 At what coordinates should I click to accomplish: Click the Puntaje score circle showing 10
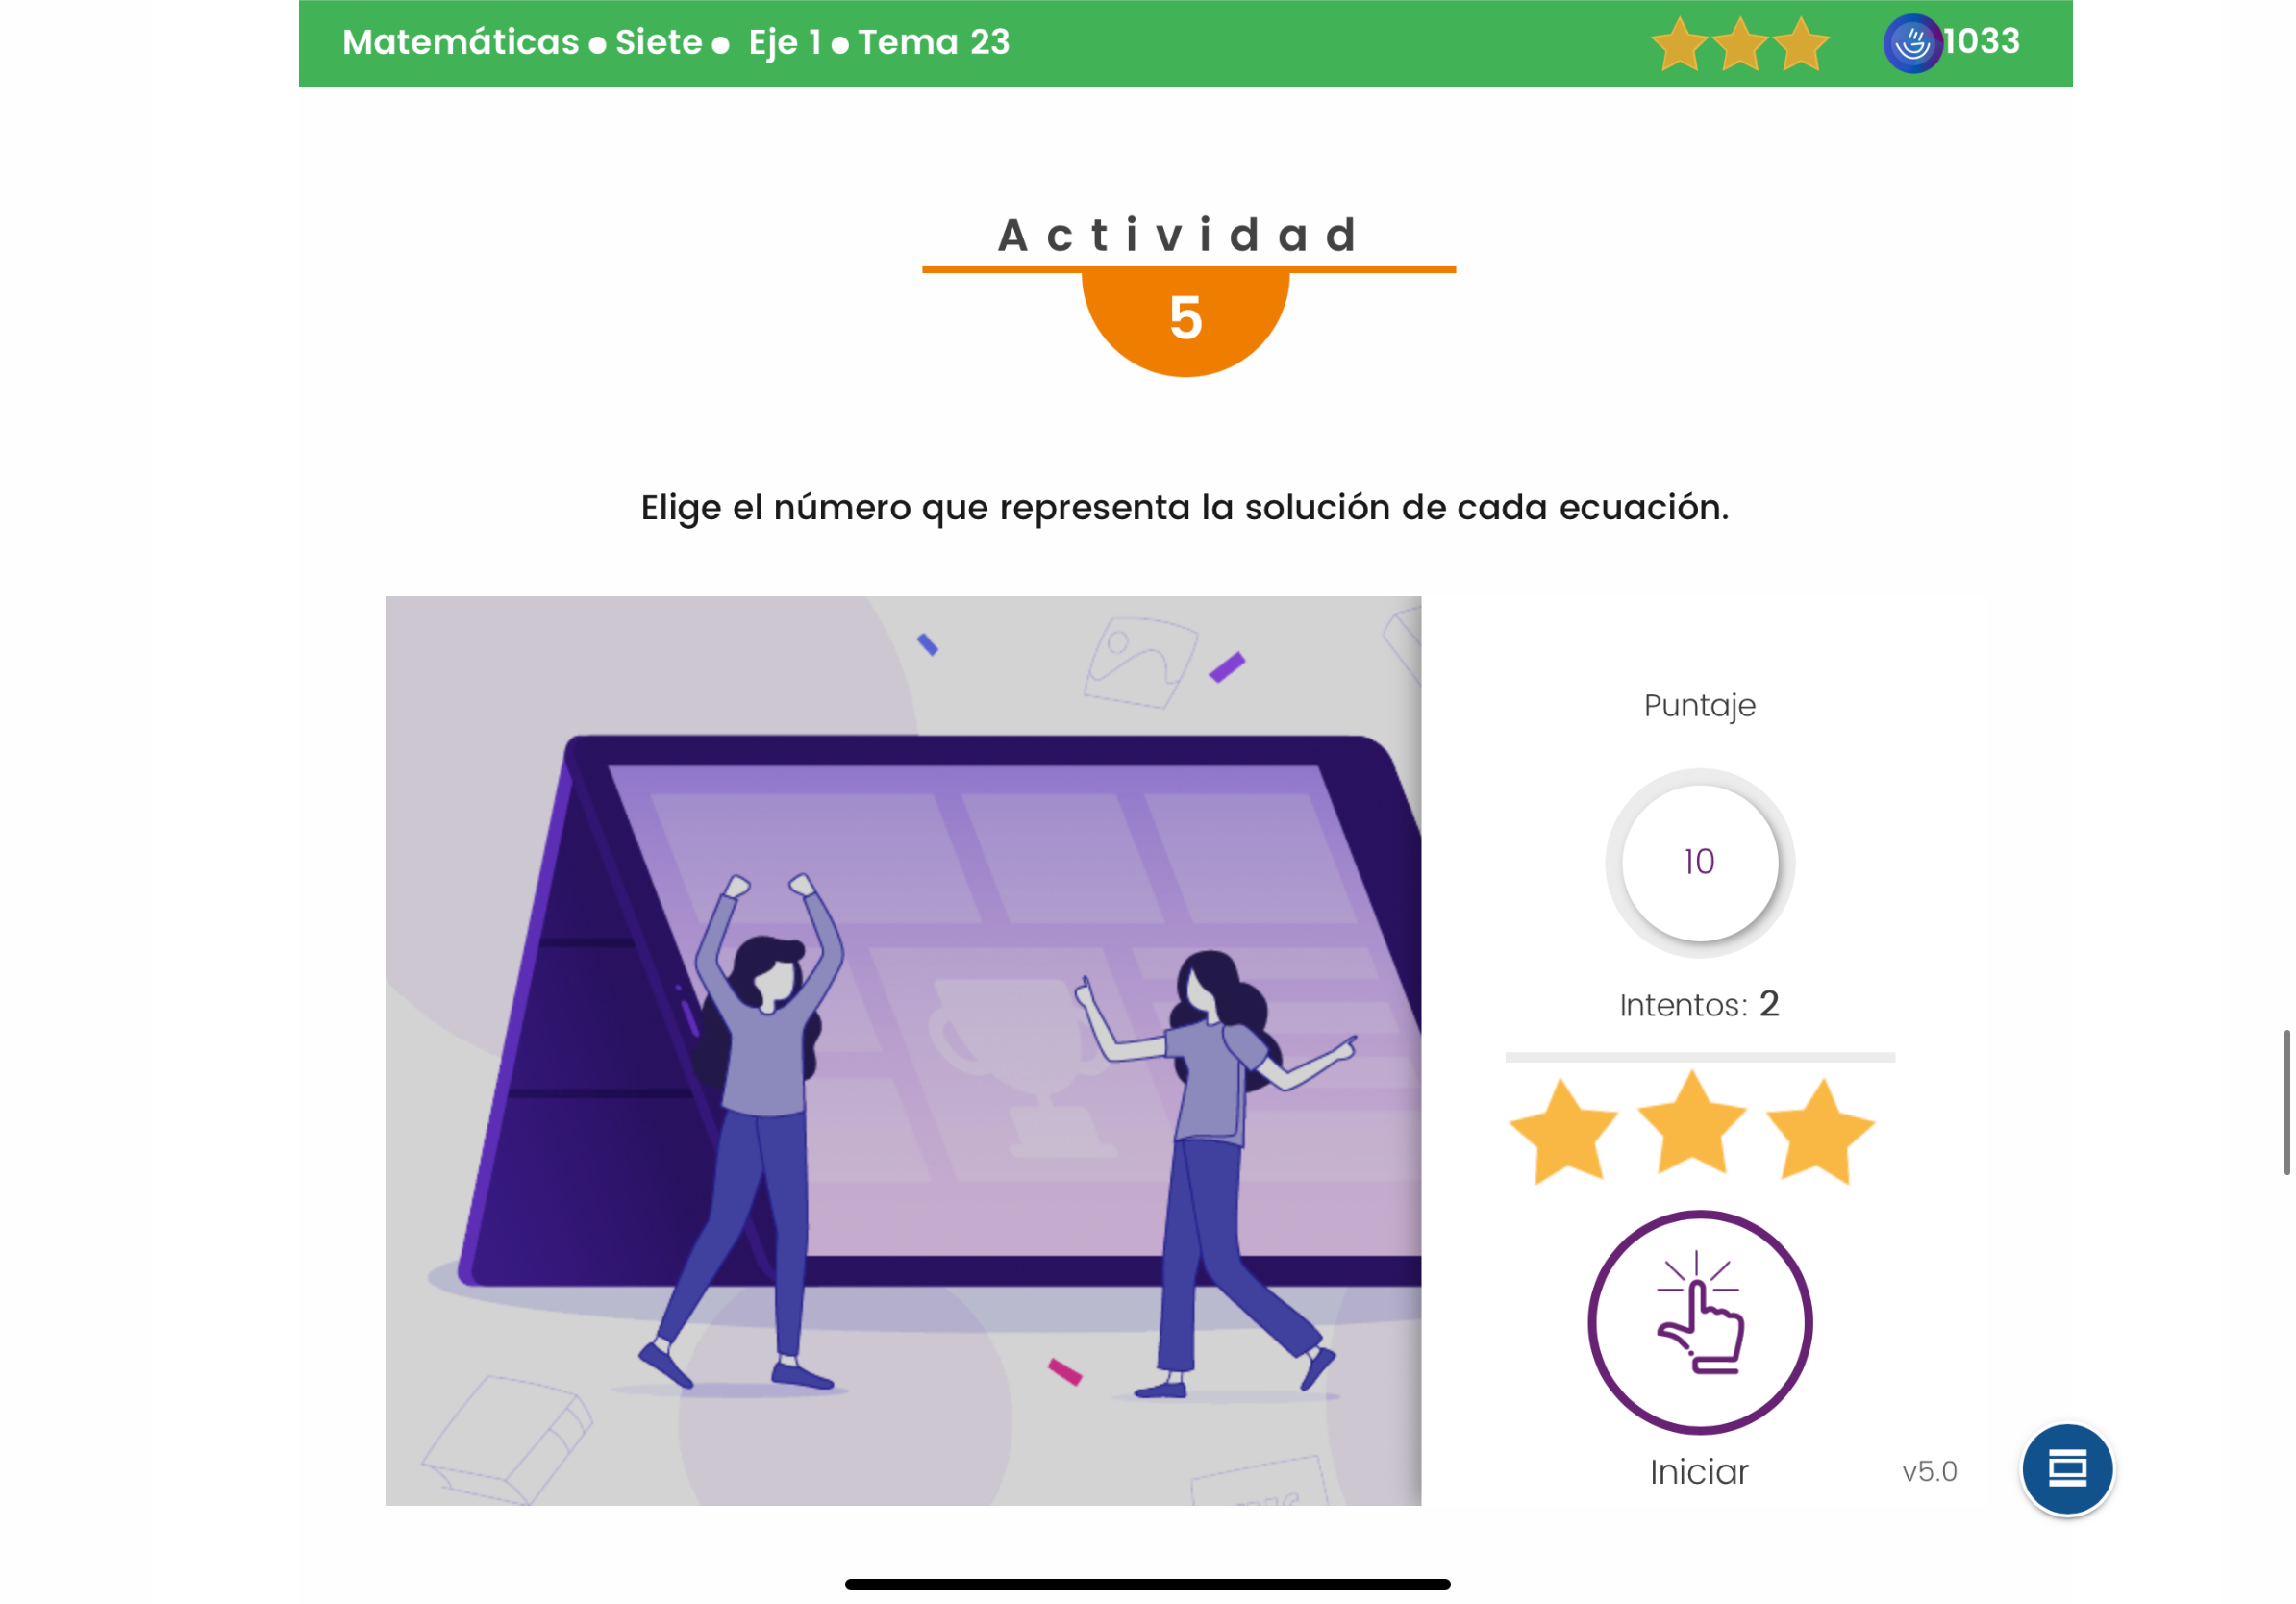[x=1699, y=862]
